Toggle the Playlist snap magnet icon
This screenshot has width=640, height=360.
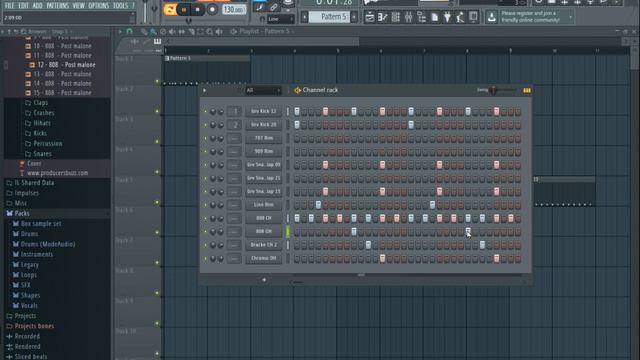click(129, 31)
